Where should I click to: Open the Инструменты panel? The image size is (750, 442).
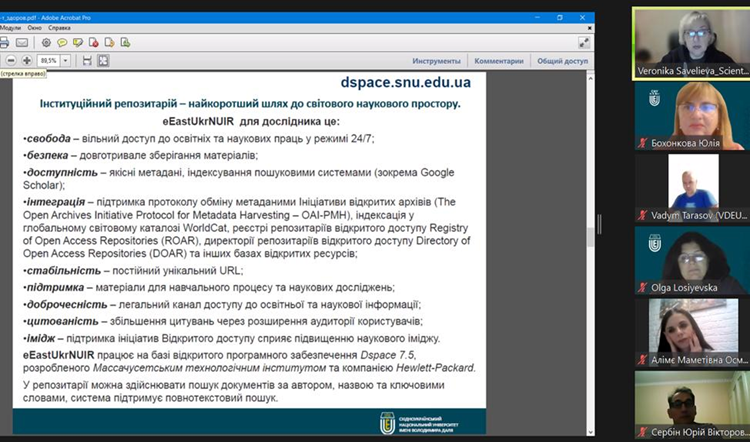[x=436, y=61]
